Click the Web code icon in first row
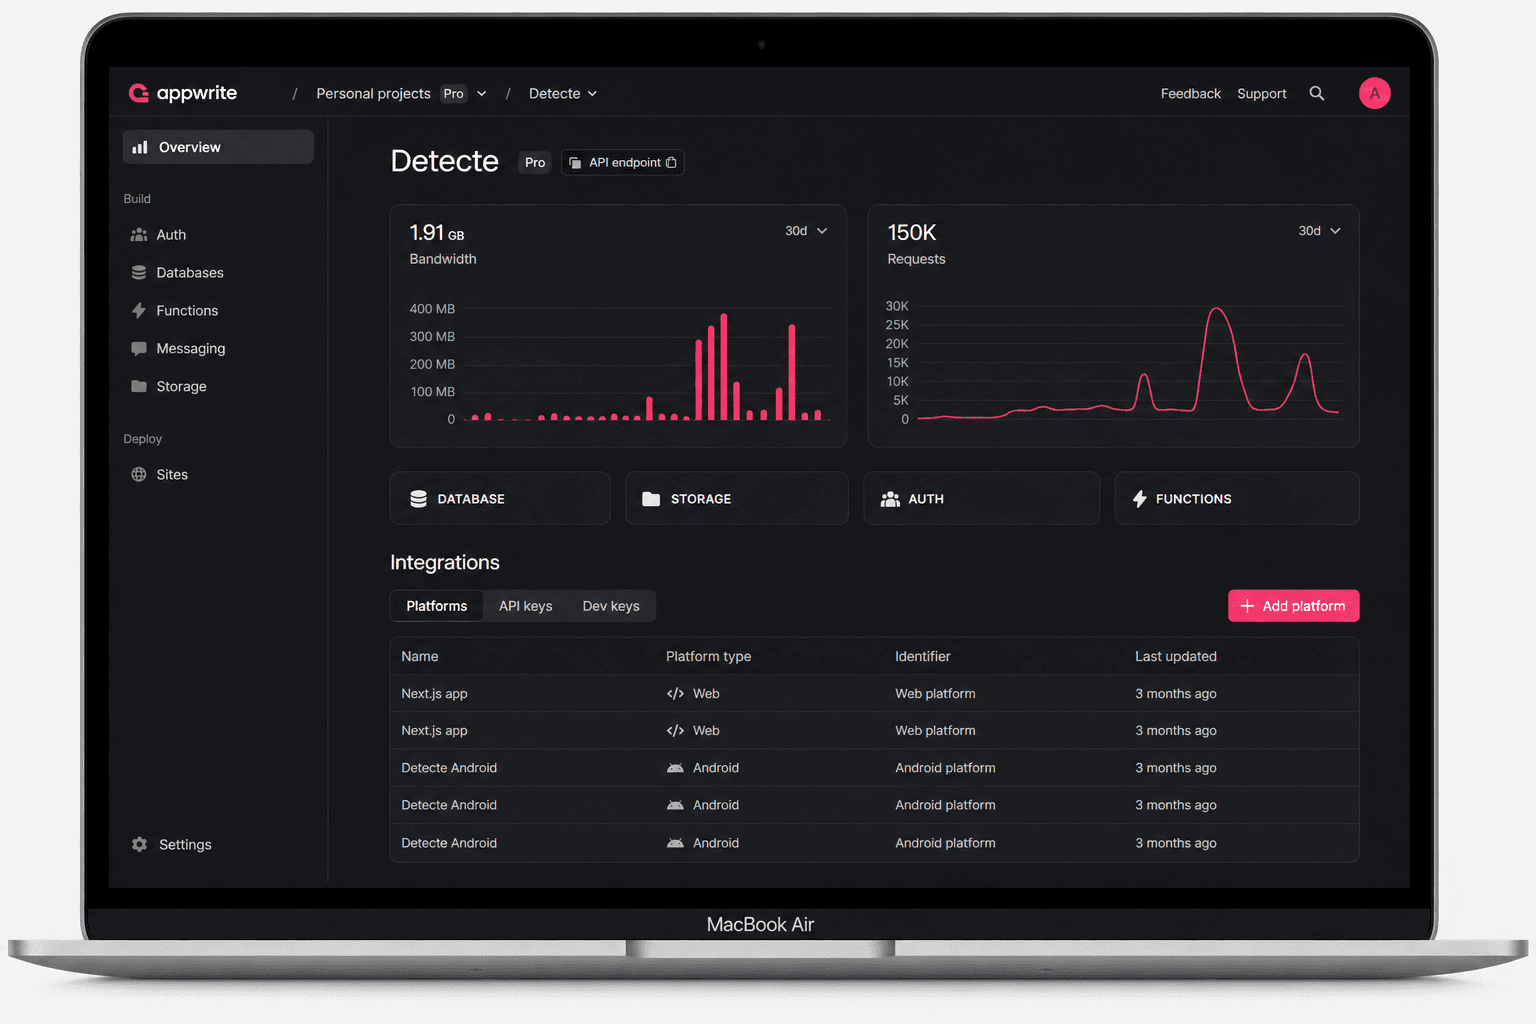The height and width of the screenshot is (1024, 1536). (675, 693)
